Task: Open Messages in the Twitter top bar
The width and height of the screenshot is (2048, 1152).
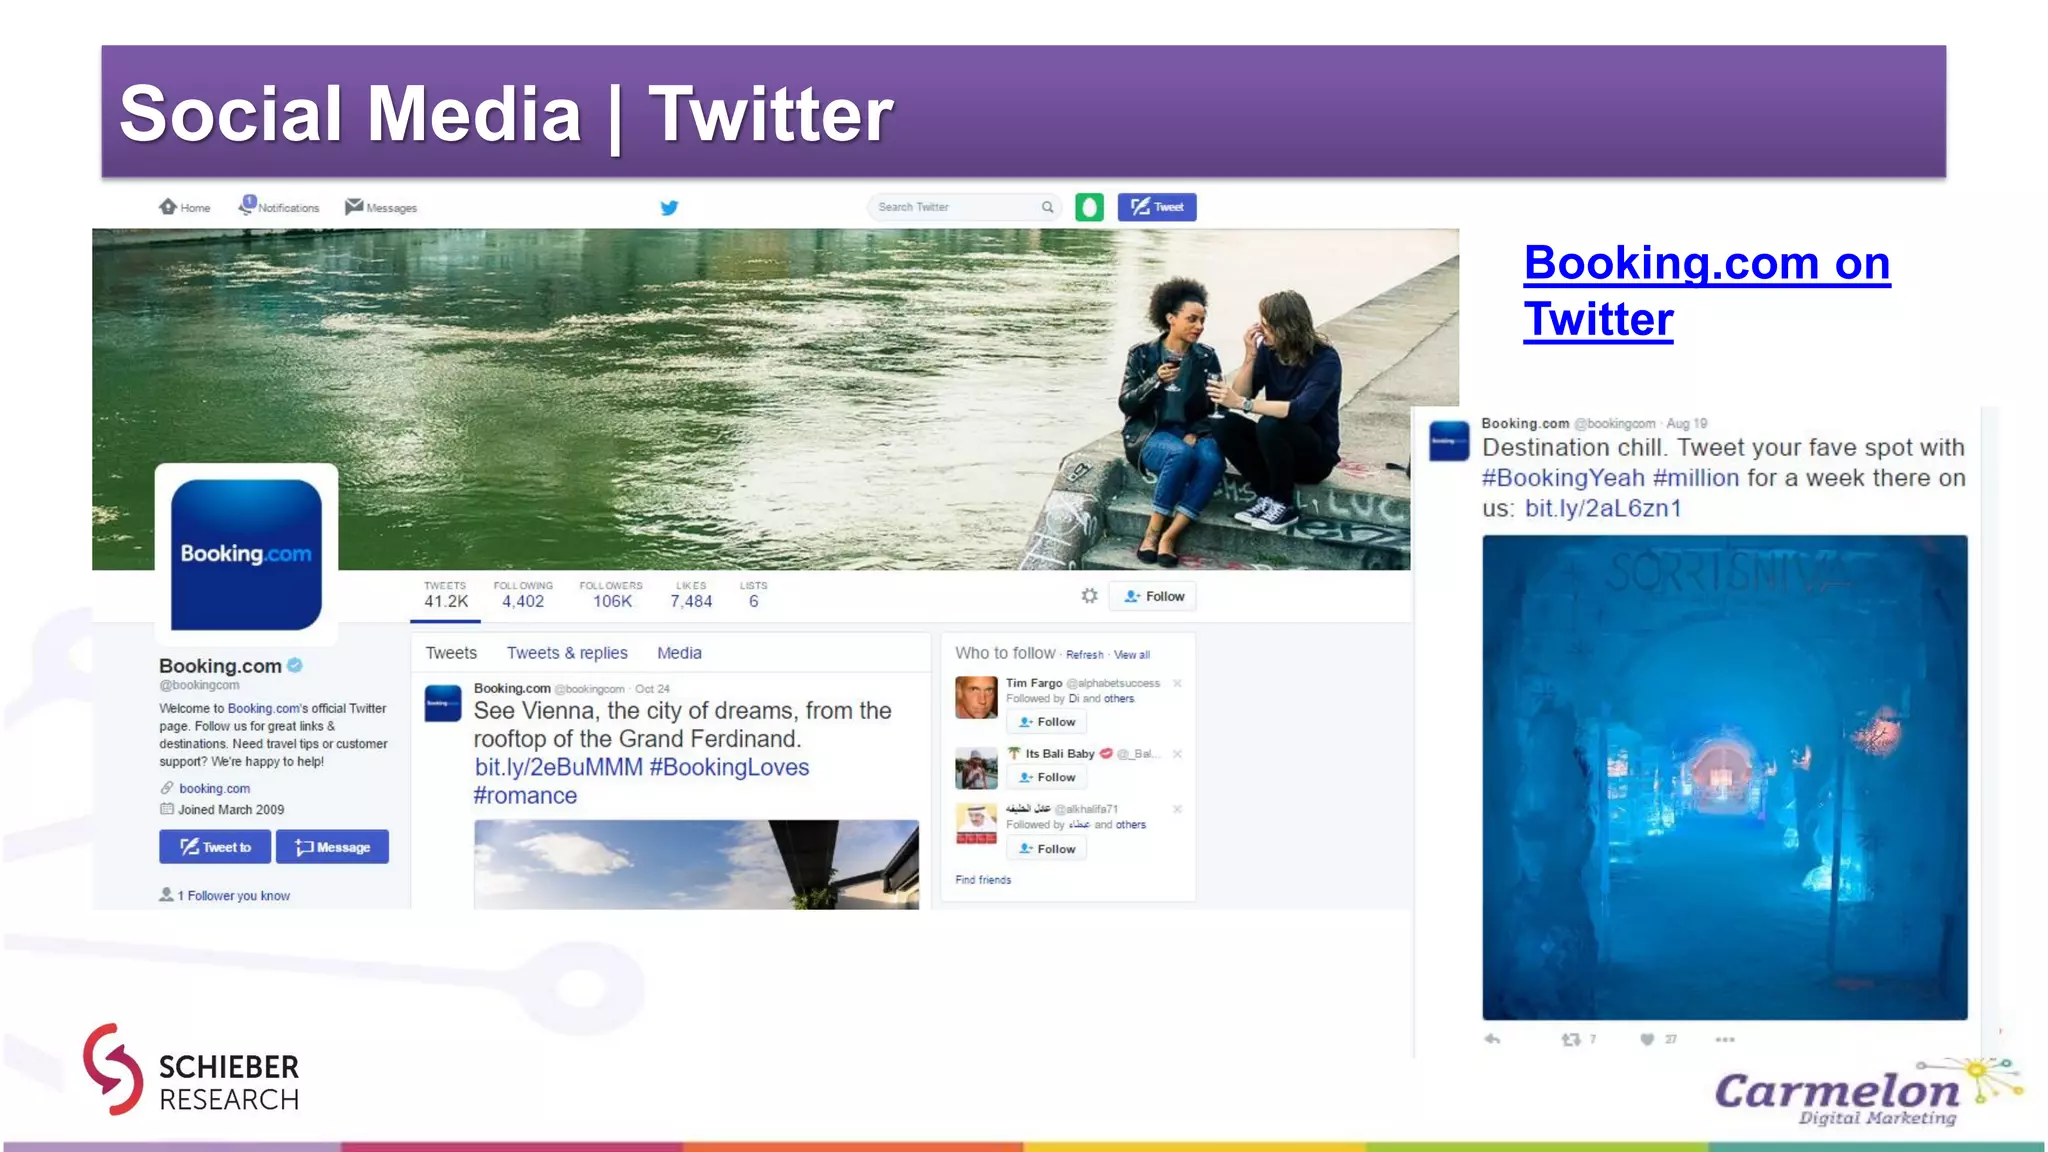Action: coord(381,207)
